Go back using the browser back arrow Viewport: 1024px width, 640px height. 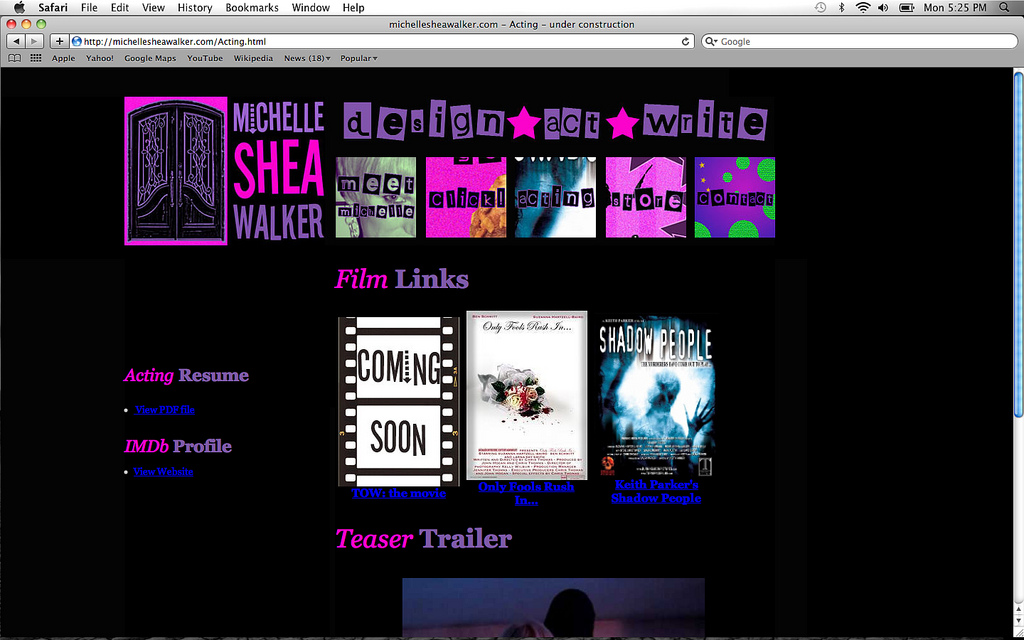tap(15, 41)
